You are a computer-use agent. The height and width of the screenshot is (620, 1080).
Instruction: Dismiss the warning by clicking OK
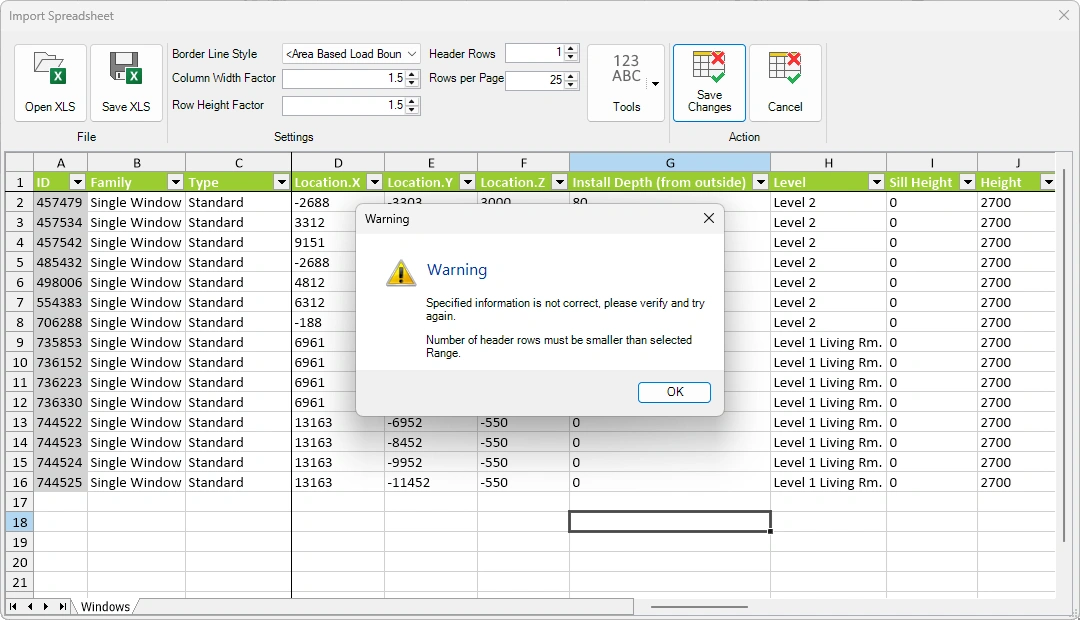(674, 392)
